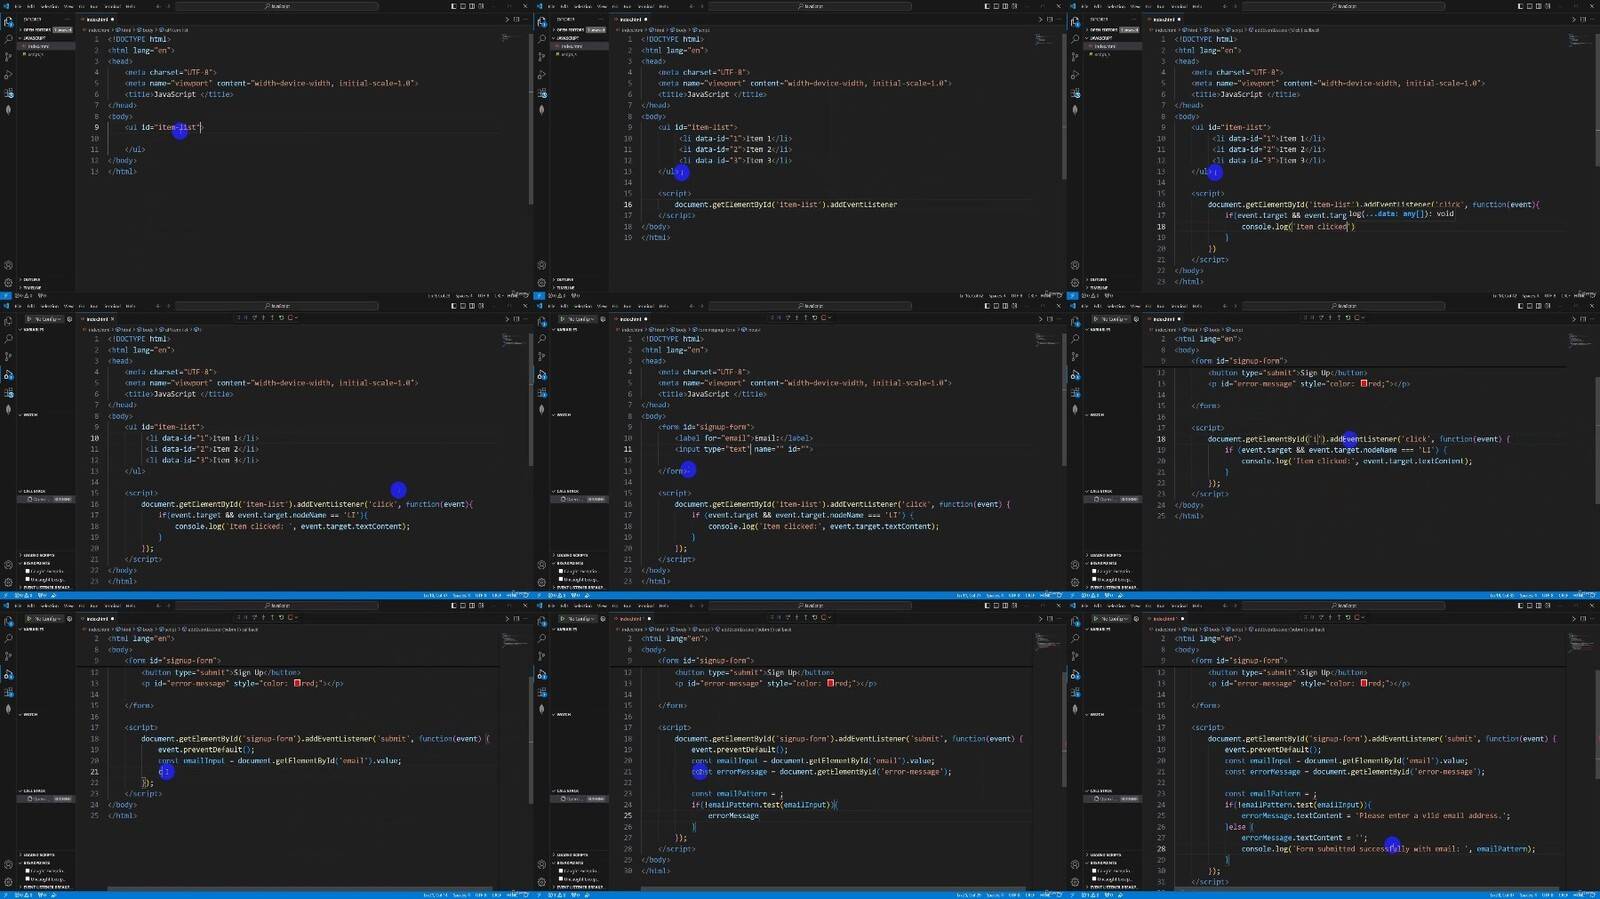The image size is (1600, 899).
Task: Select index.html tab in window on line 25
Action: pos(630,619)
